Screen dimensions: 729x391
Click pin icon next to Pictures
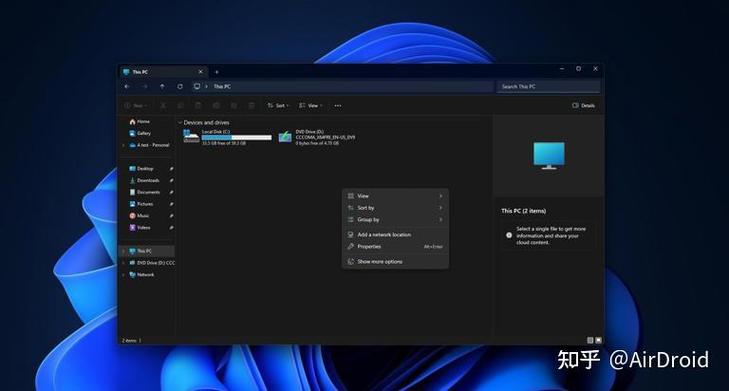(x=171, y=204)
